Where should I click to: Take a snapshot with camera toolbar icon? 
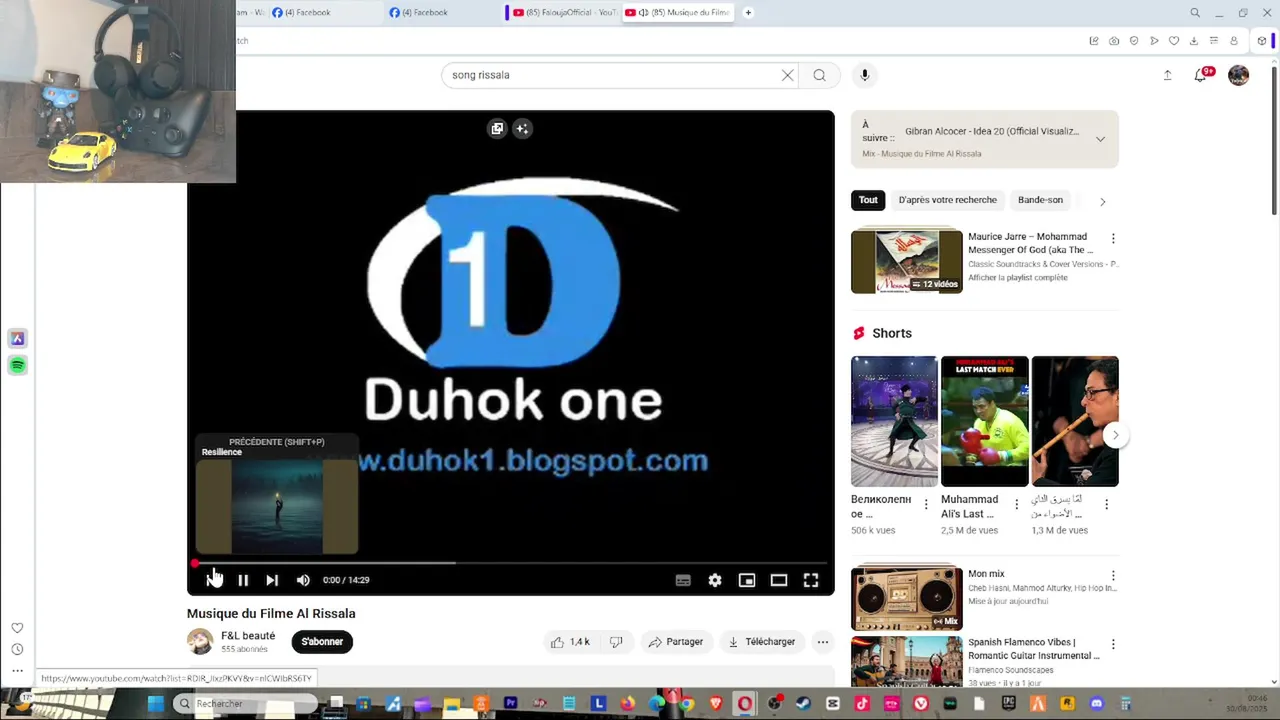click(1114, 41)
